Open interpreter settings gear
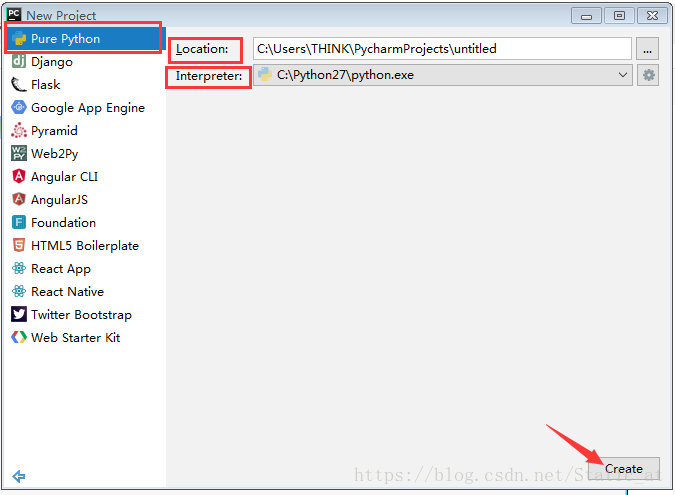This screenshot has width=675, height=495. click(x=648, y=75)
